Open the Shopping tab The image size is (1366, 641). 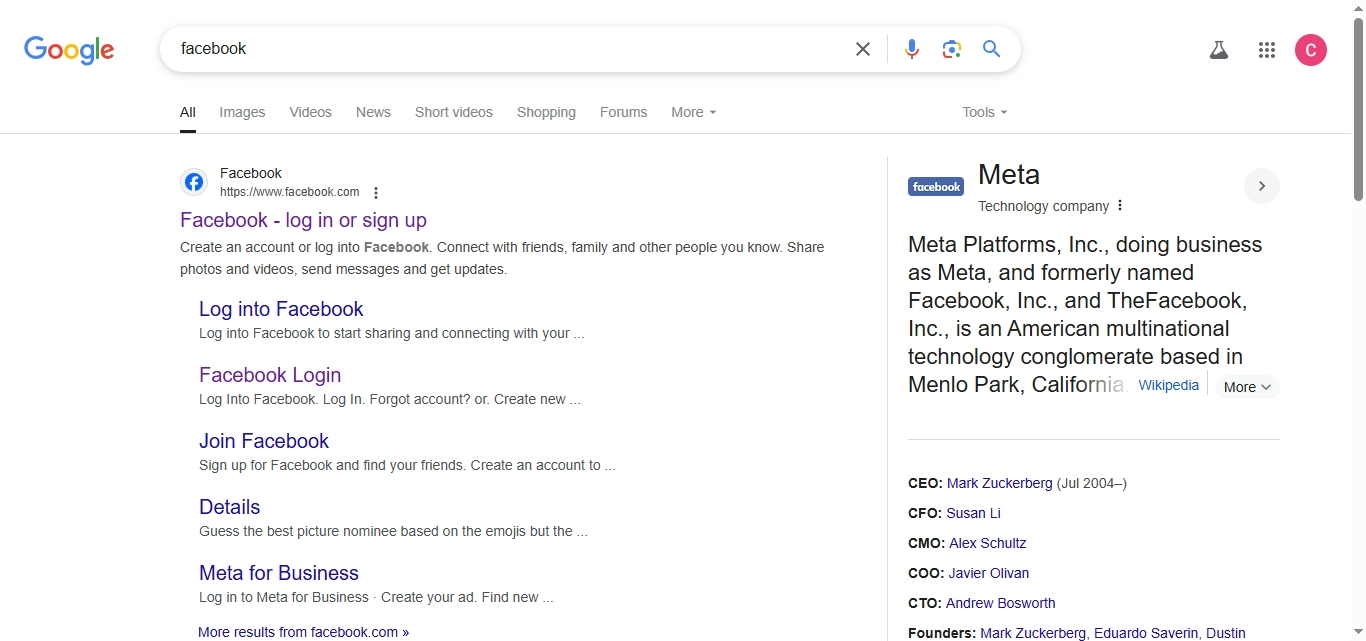546,112
